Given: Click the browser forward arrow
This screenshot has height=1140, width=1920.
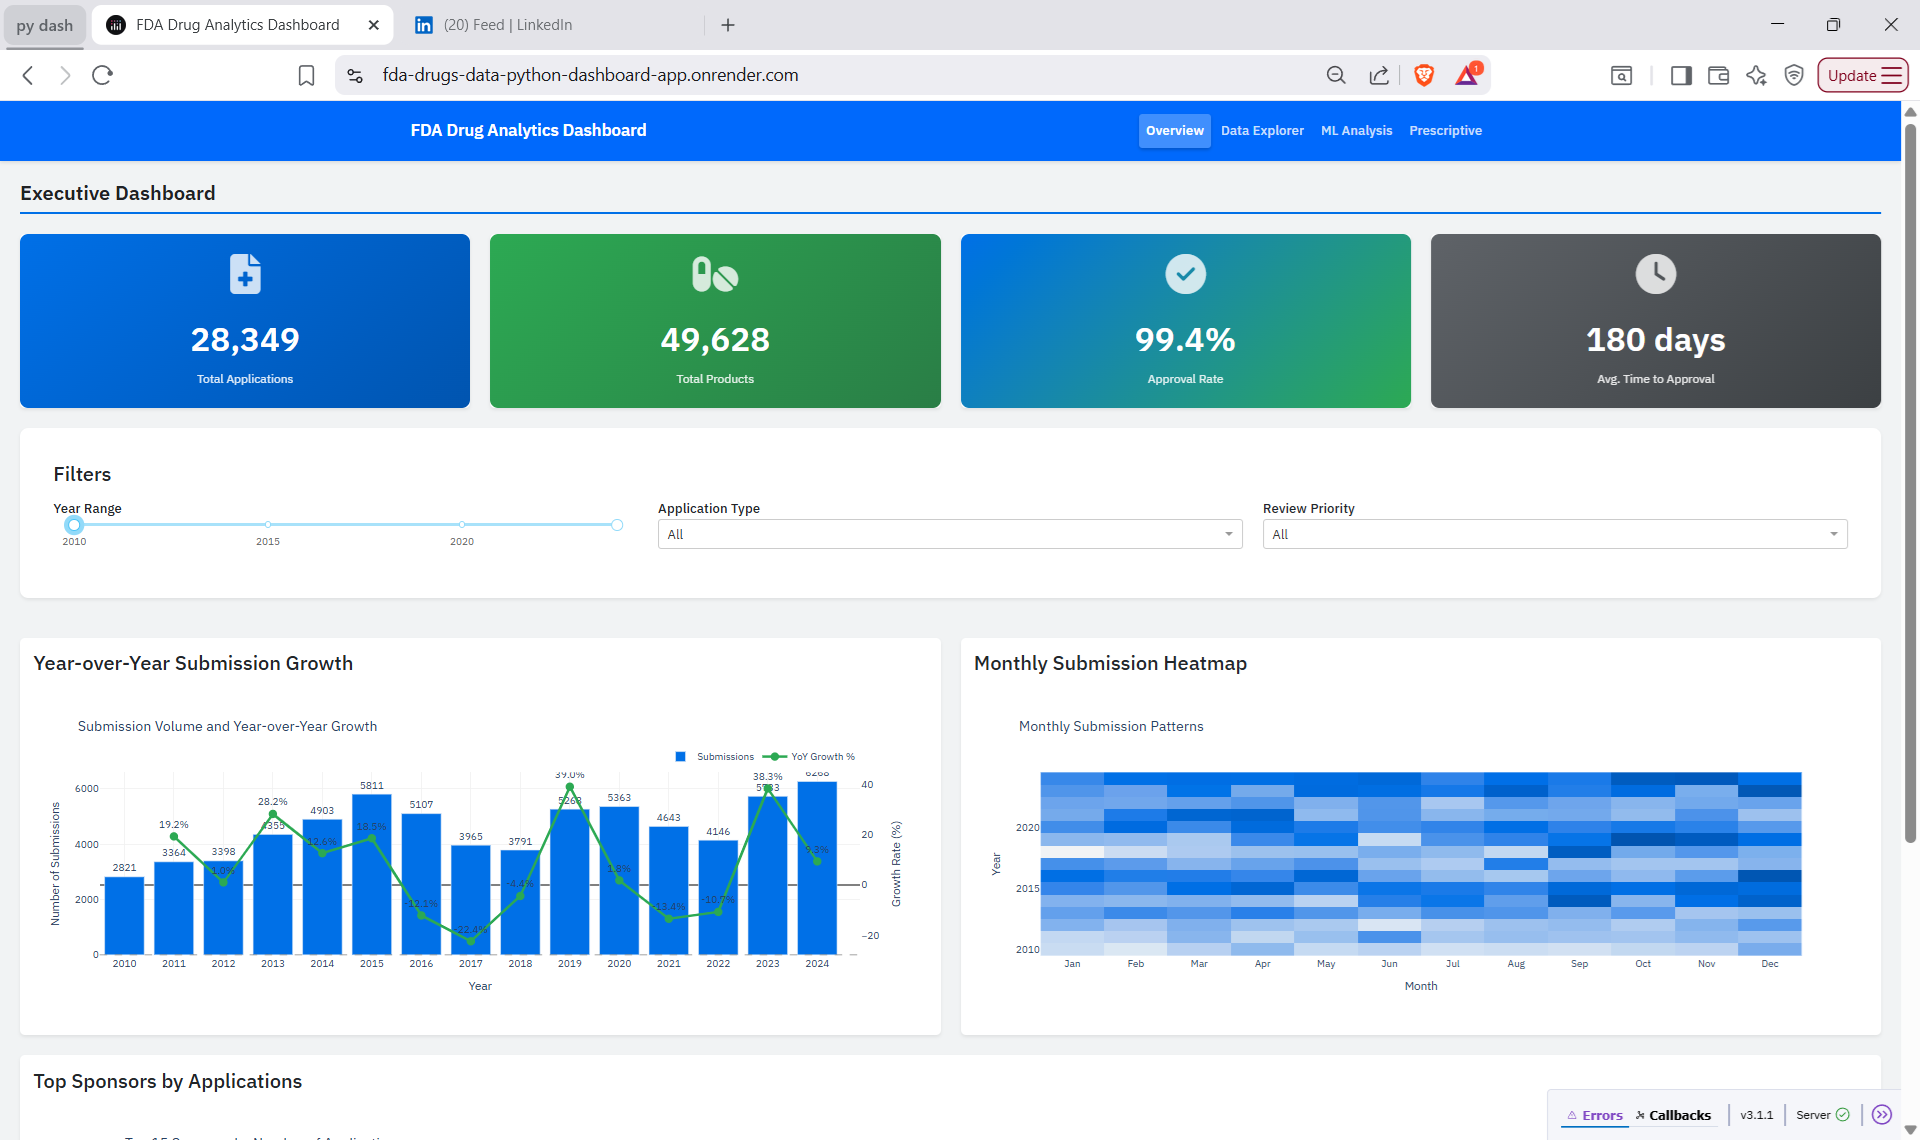Looking at the screenshot, I should tap(65, 75).
